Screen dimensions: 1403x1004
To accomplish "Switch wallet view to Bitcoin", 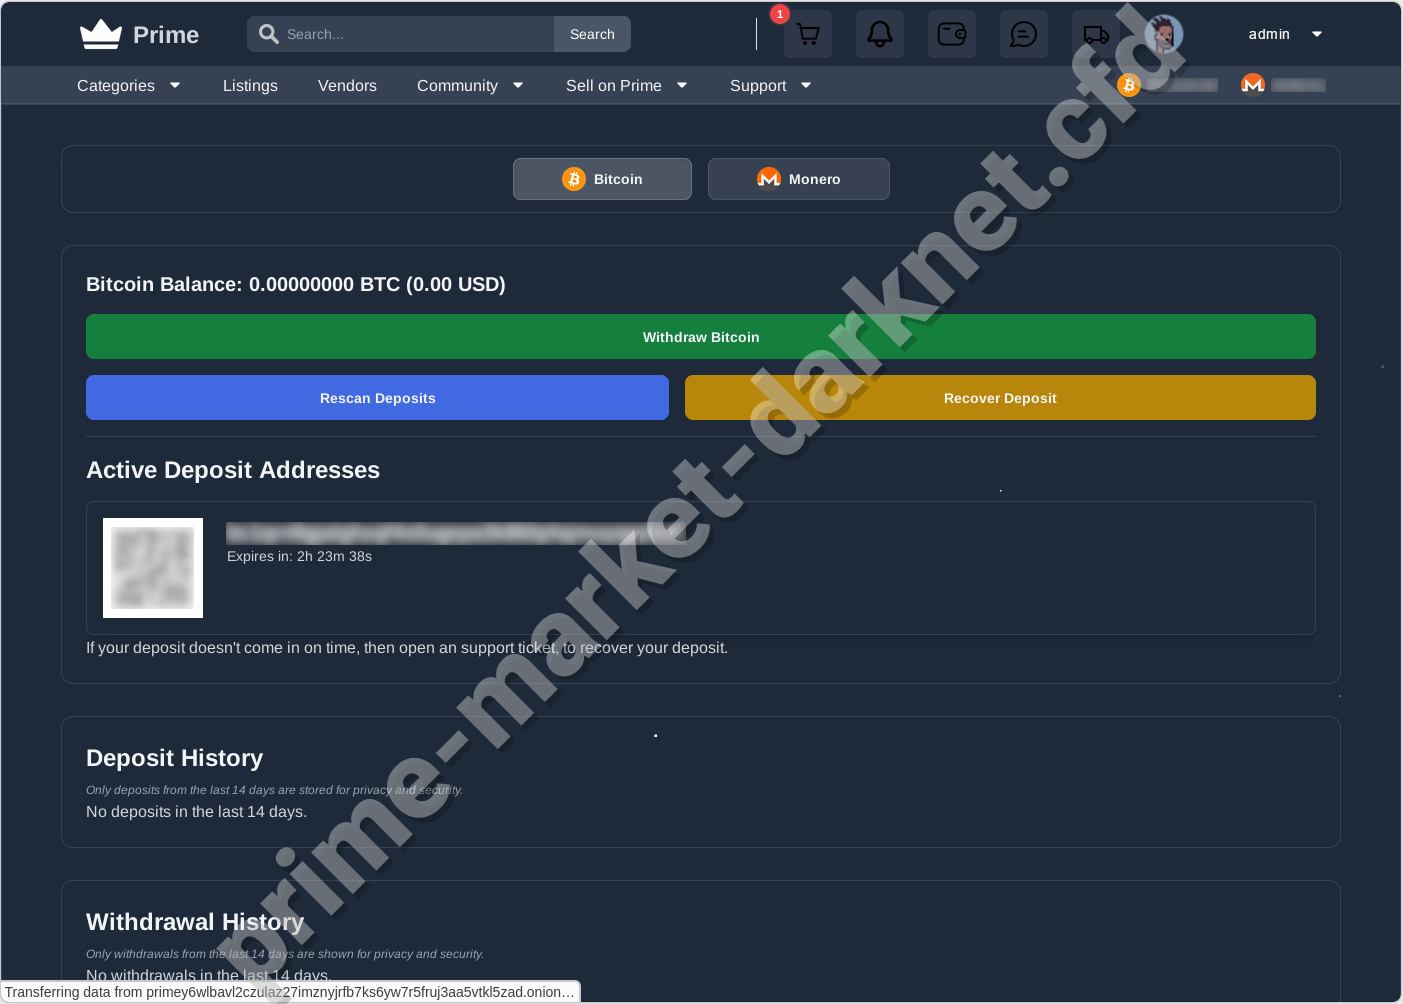I will 601,178.
